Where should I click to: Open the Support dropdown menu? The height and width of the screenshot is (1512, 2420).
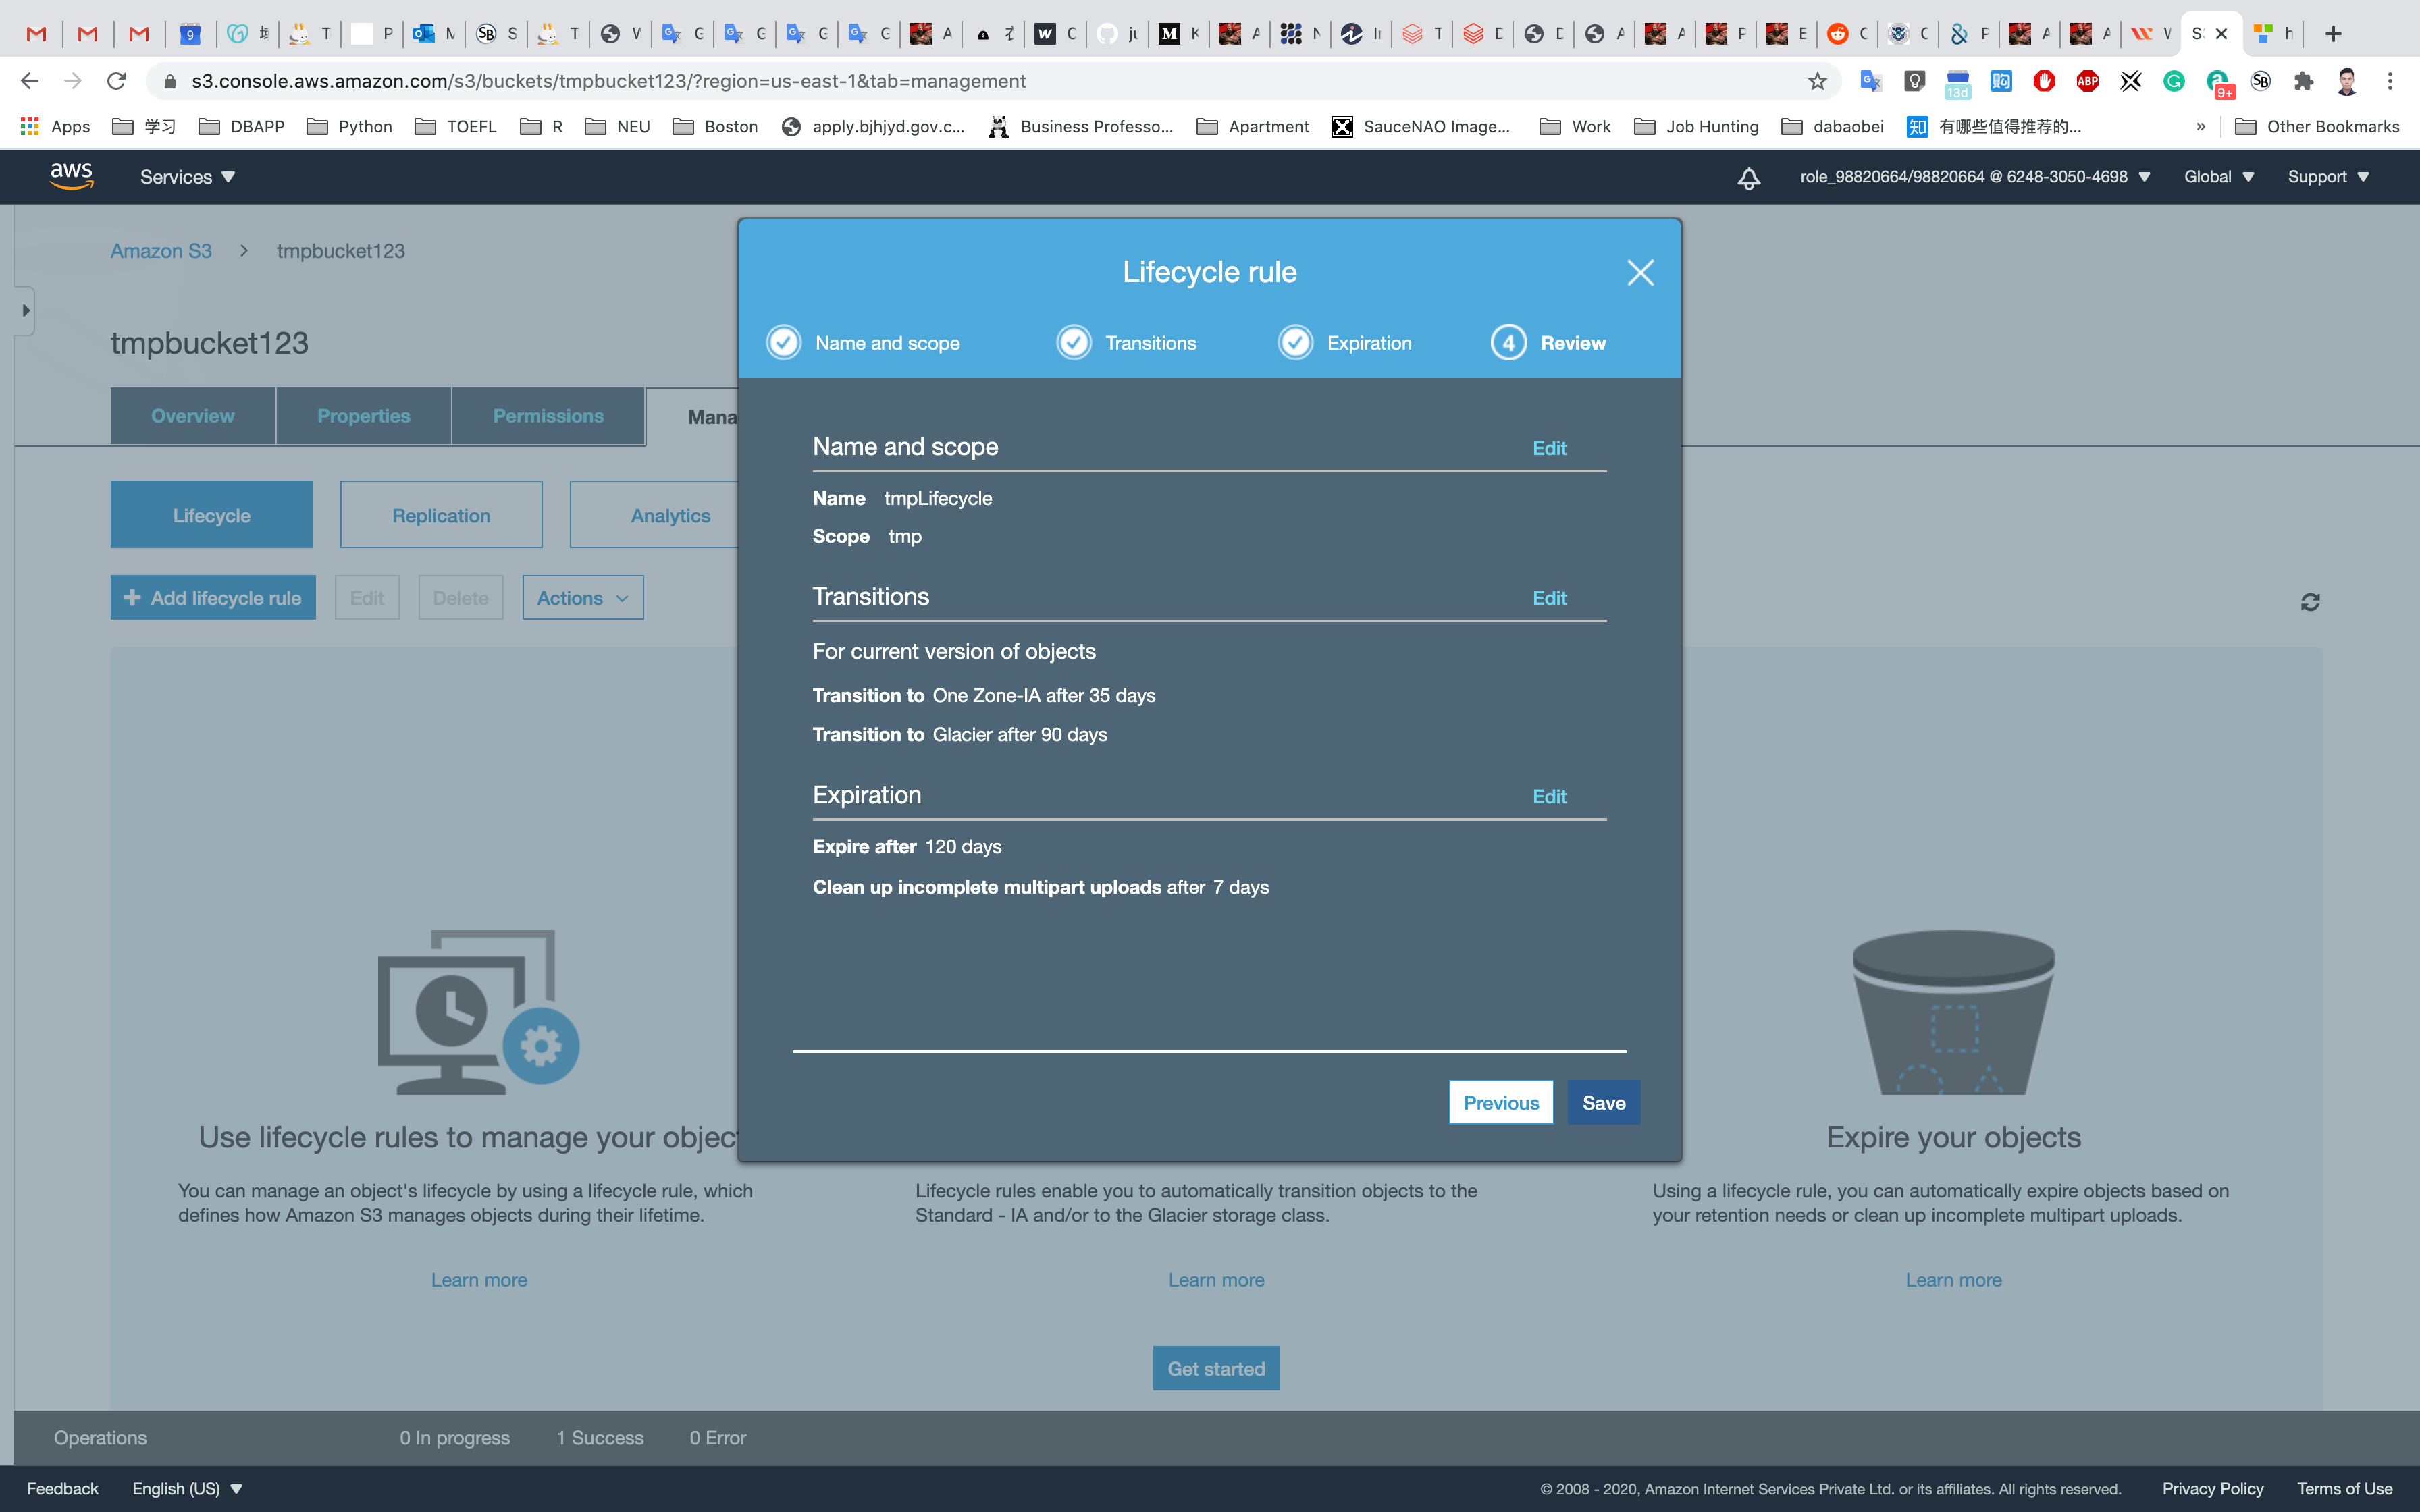(x=2327, y=177)
